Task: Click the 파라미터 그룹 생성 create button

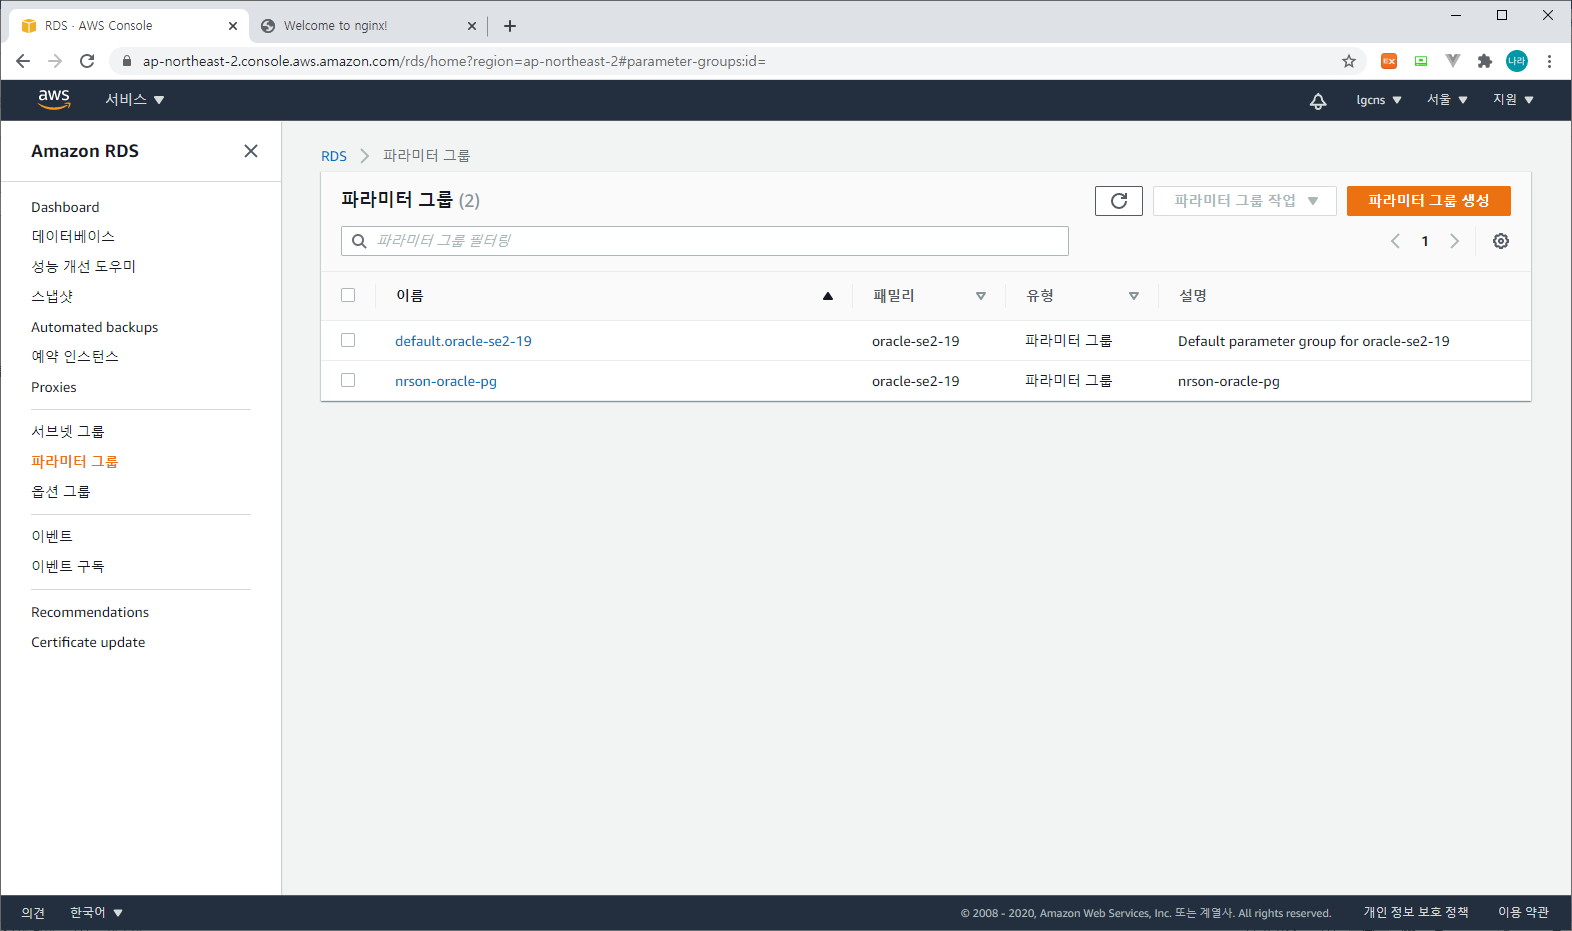Action: (1429, 201)
